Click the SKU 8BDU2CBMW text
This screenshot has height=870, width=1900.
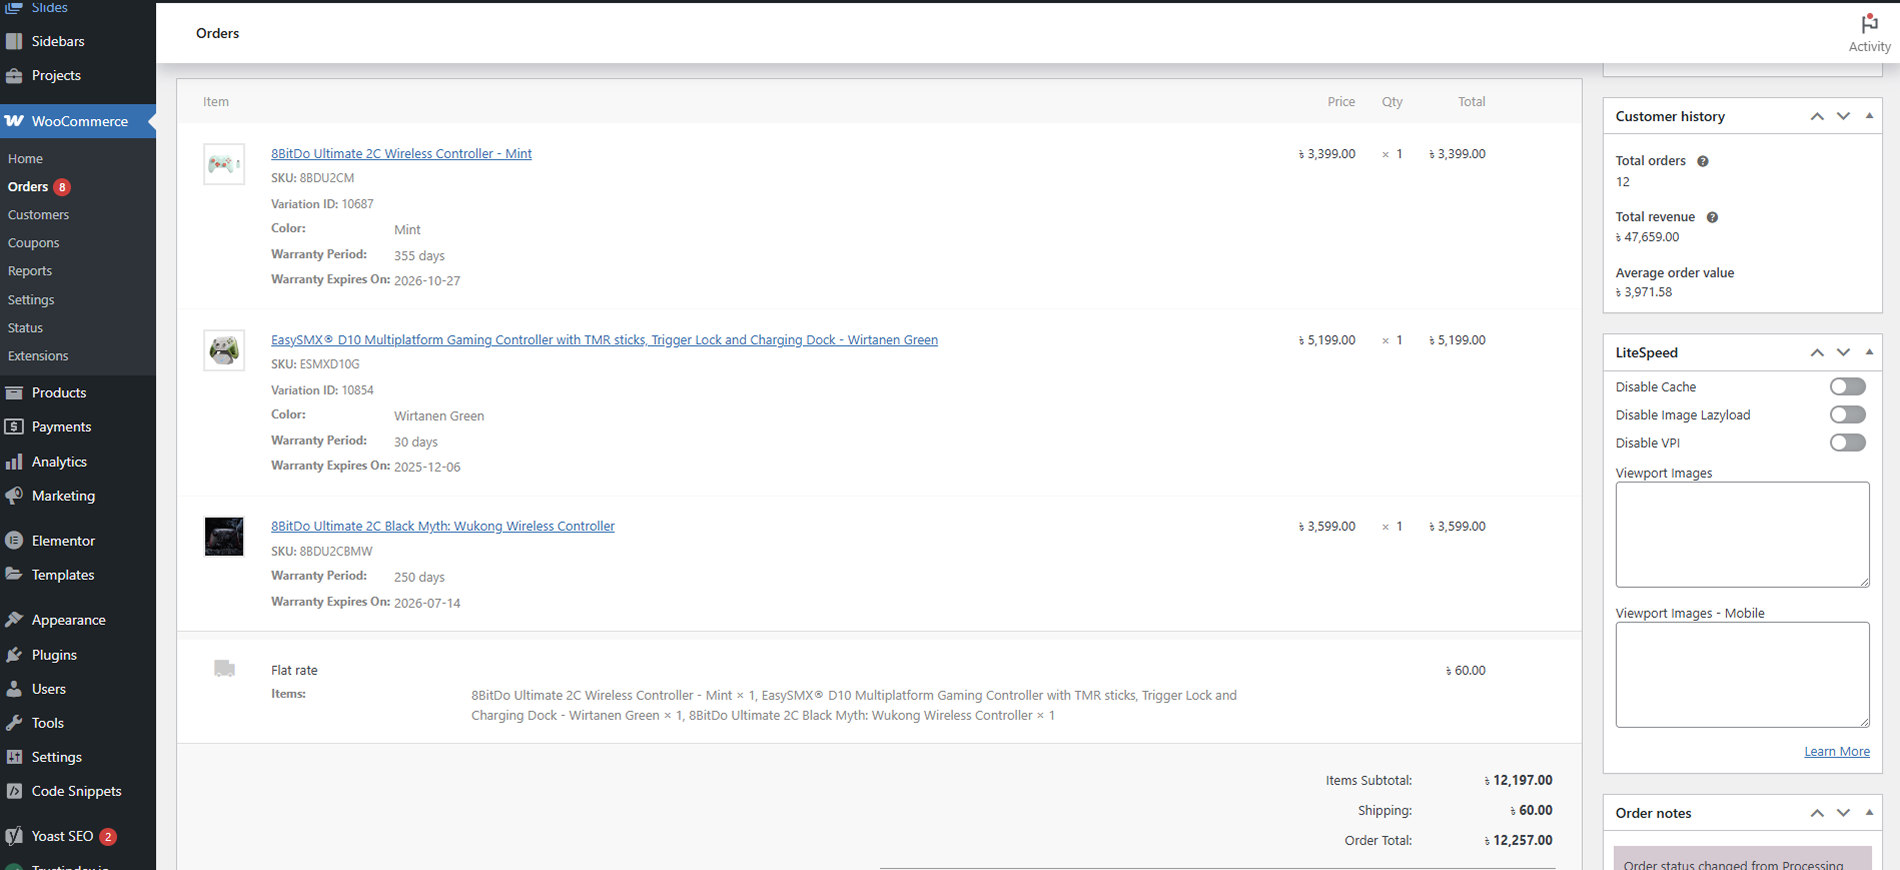click(322, 551)
